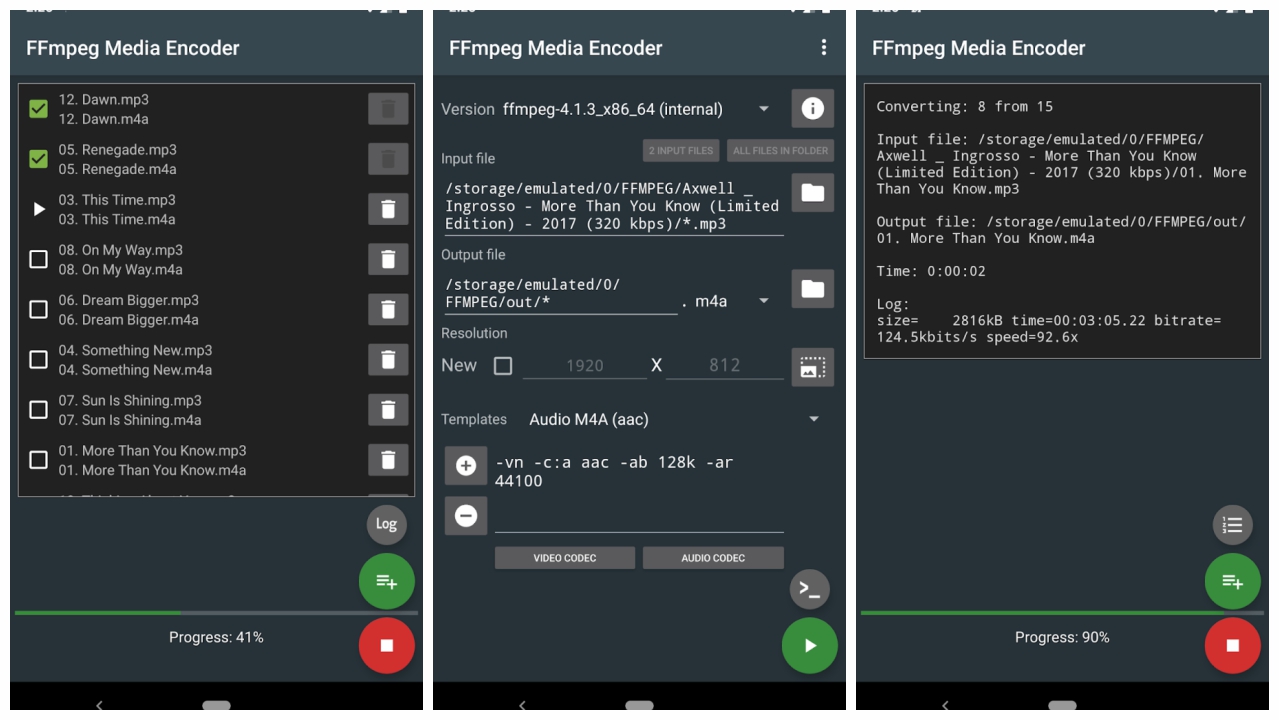Click the greyed trash icon for 12. Dawn.mp3

coord(388,109)
